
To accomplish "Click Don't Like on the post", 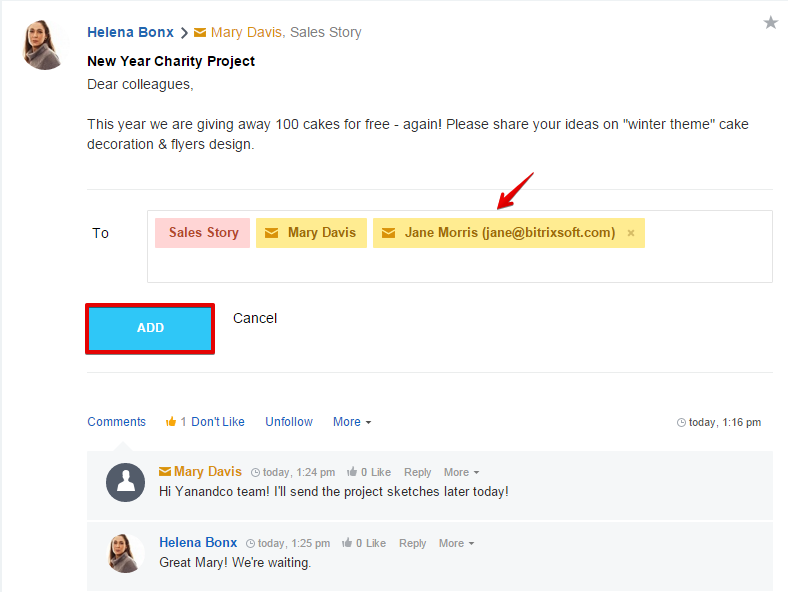I will [218, 422].
